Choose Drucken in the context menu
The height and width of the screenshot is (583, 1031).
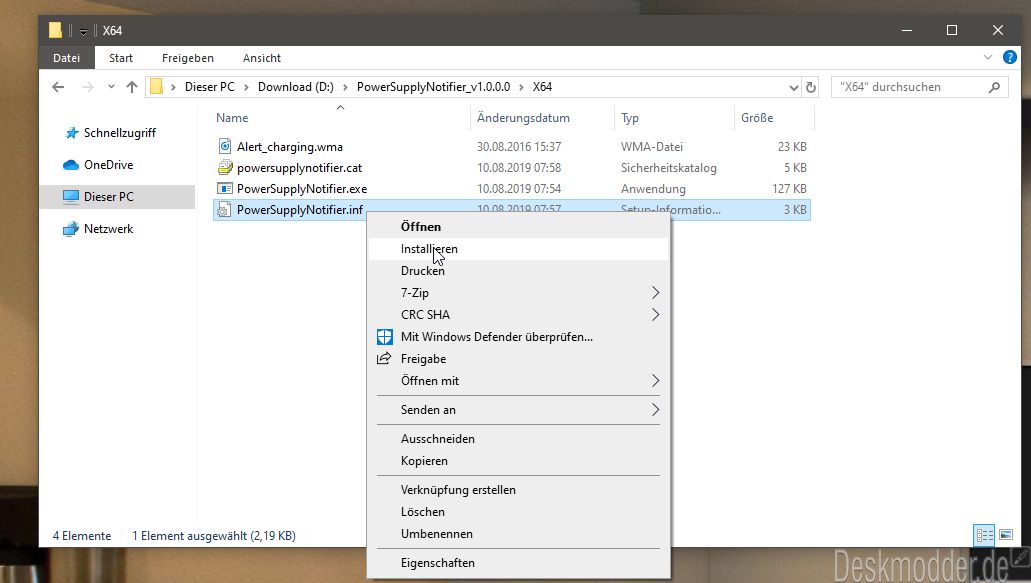tap(518, 271)
